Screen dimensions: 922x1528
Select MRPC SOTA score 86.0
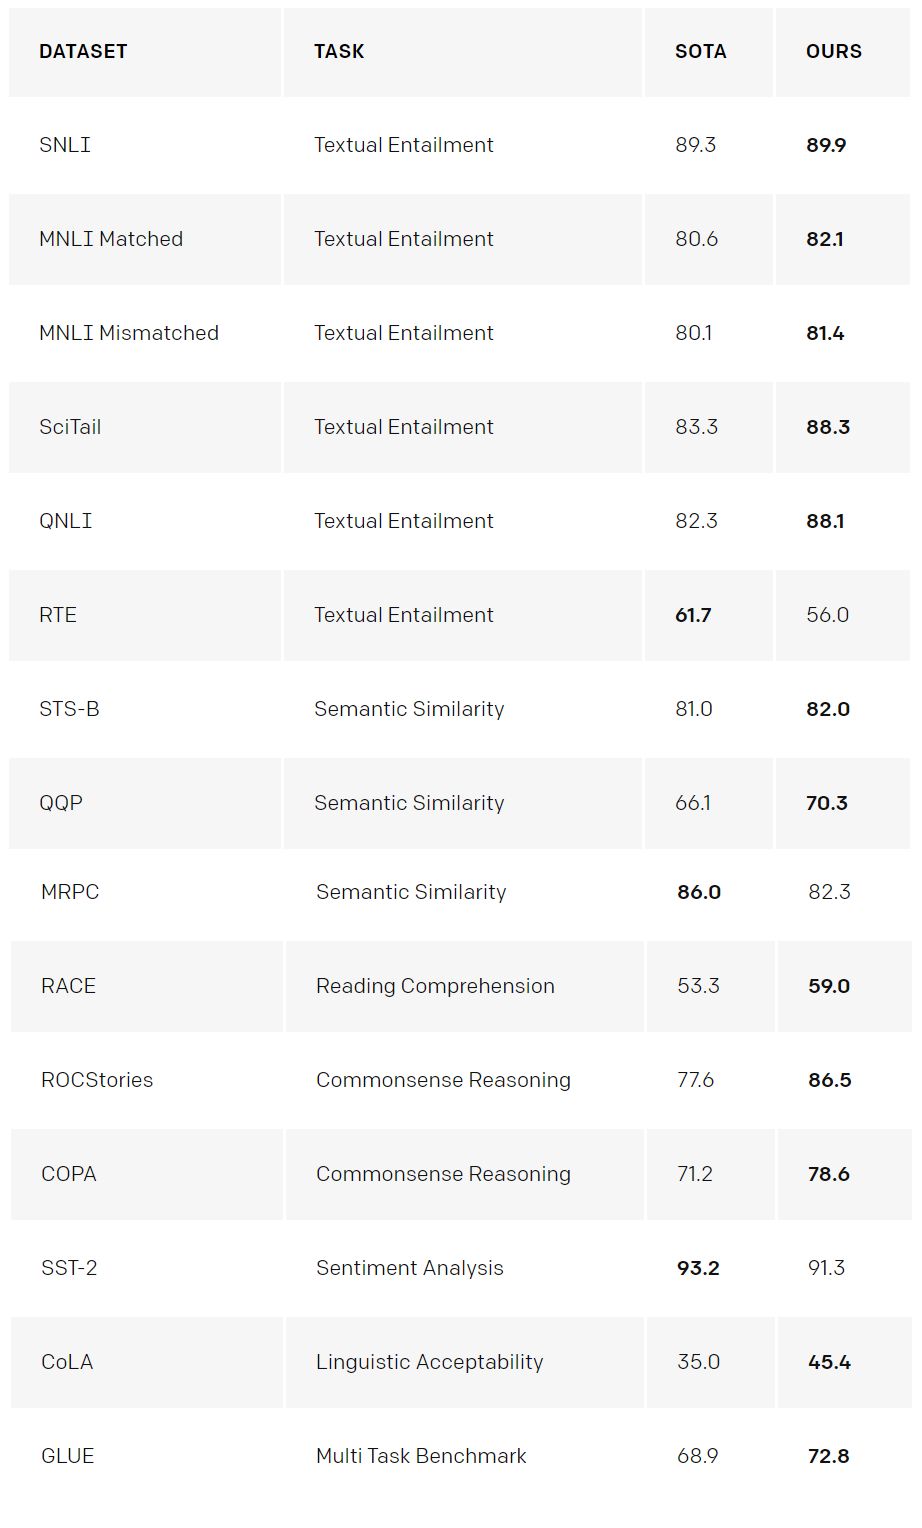click(698, 892)
